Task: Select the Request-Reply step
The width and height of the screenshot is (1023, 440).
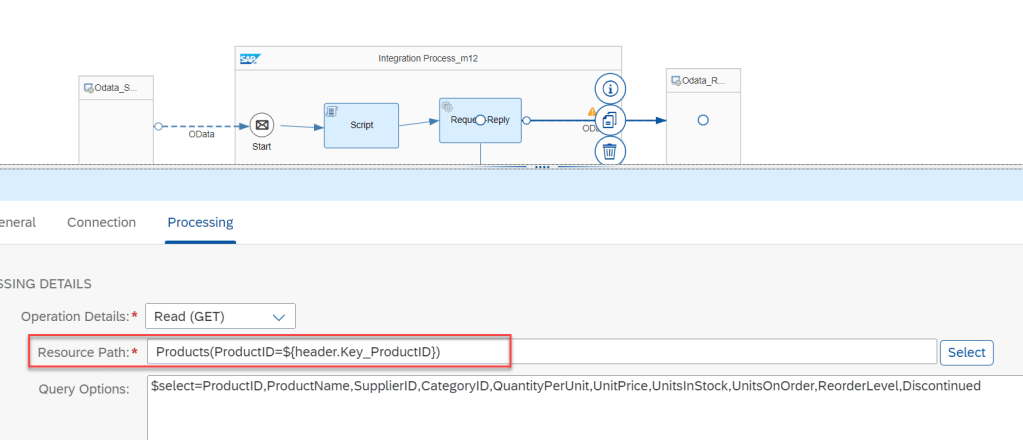Action: pos(480,121)
